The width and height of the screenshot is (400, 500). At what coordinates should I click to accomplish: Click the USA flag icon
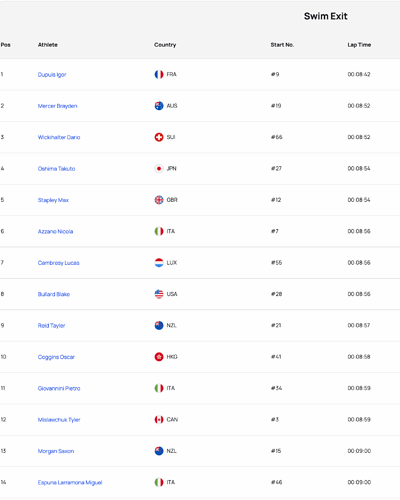159,294
